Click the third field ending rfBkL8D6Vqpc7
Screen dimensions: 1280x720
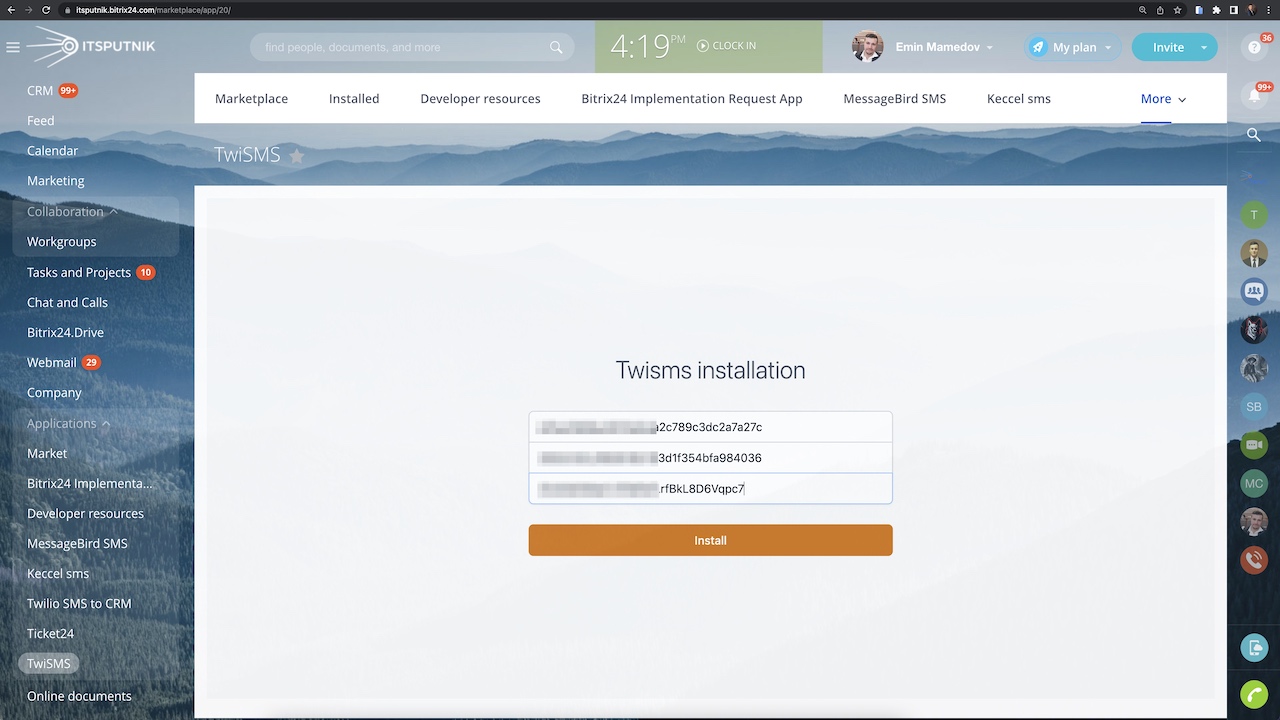coord(710,489)
